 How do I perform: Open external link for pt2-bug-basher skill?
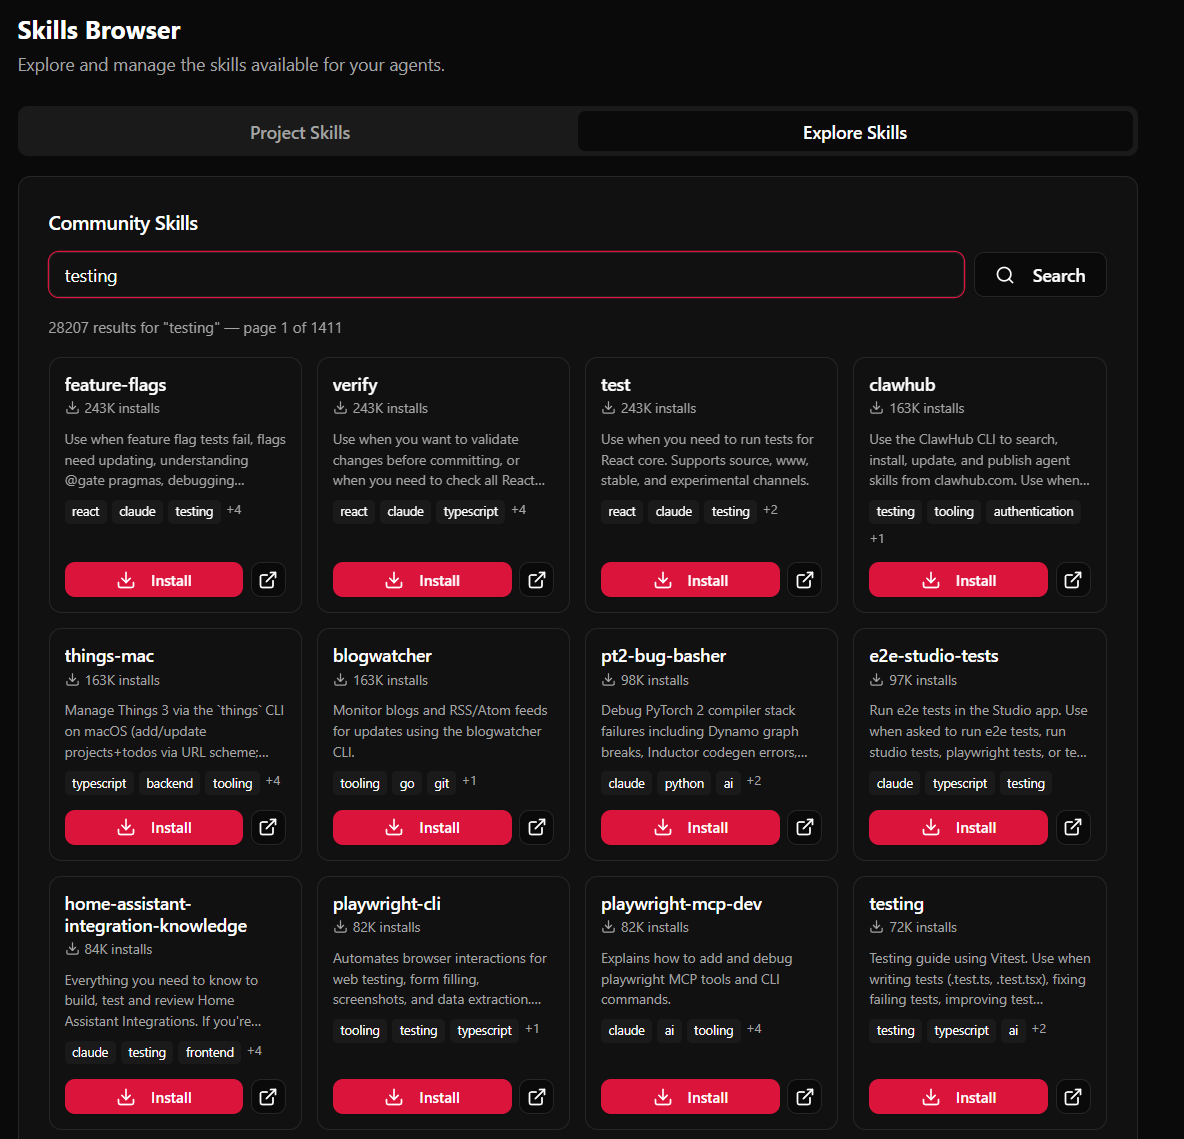[x=804, y=827]
